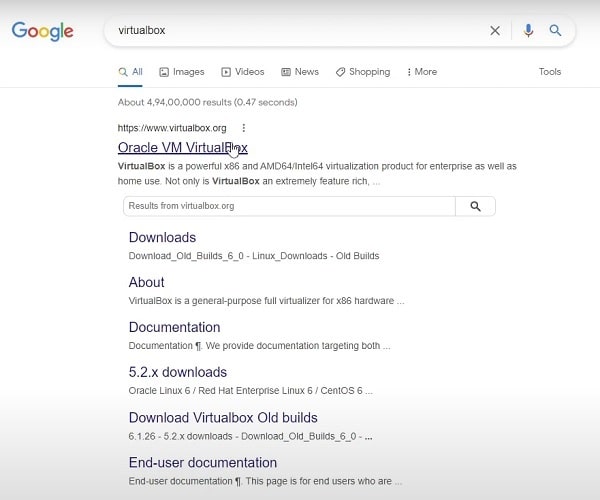Switch to the Videos tab

coord(243,72)
